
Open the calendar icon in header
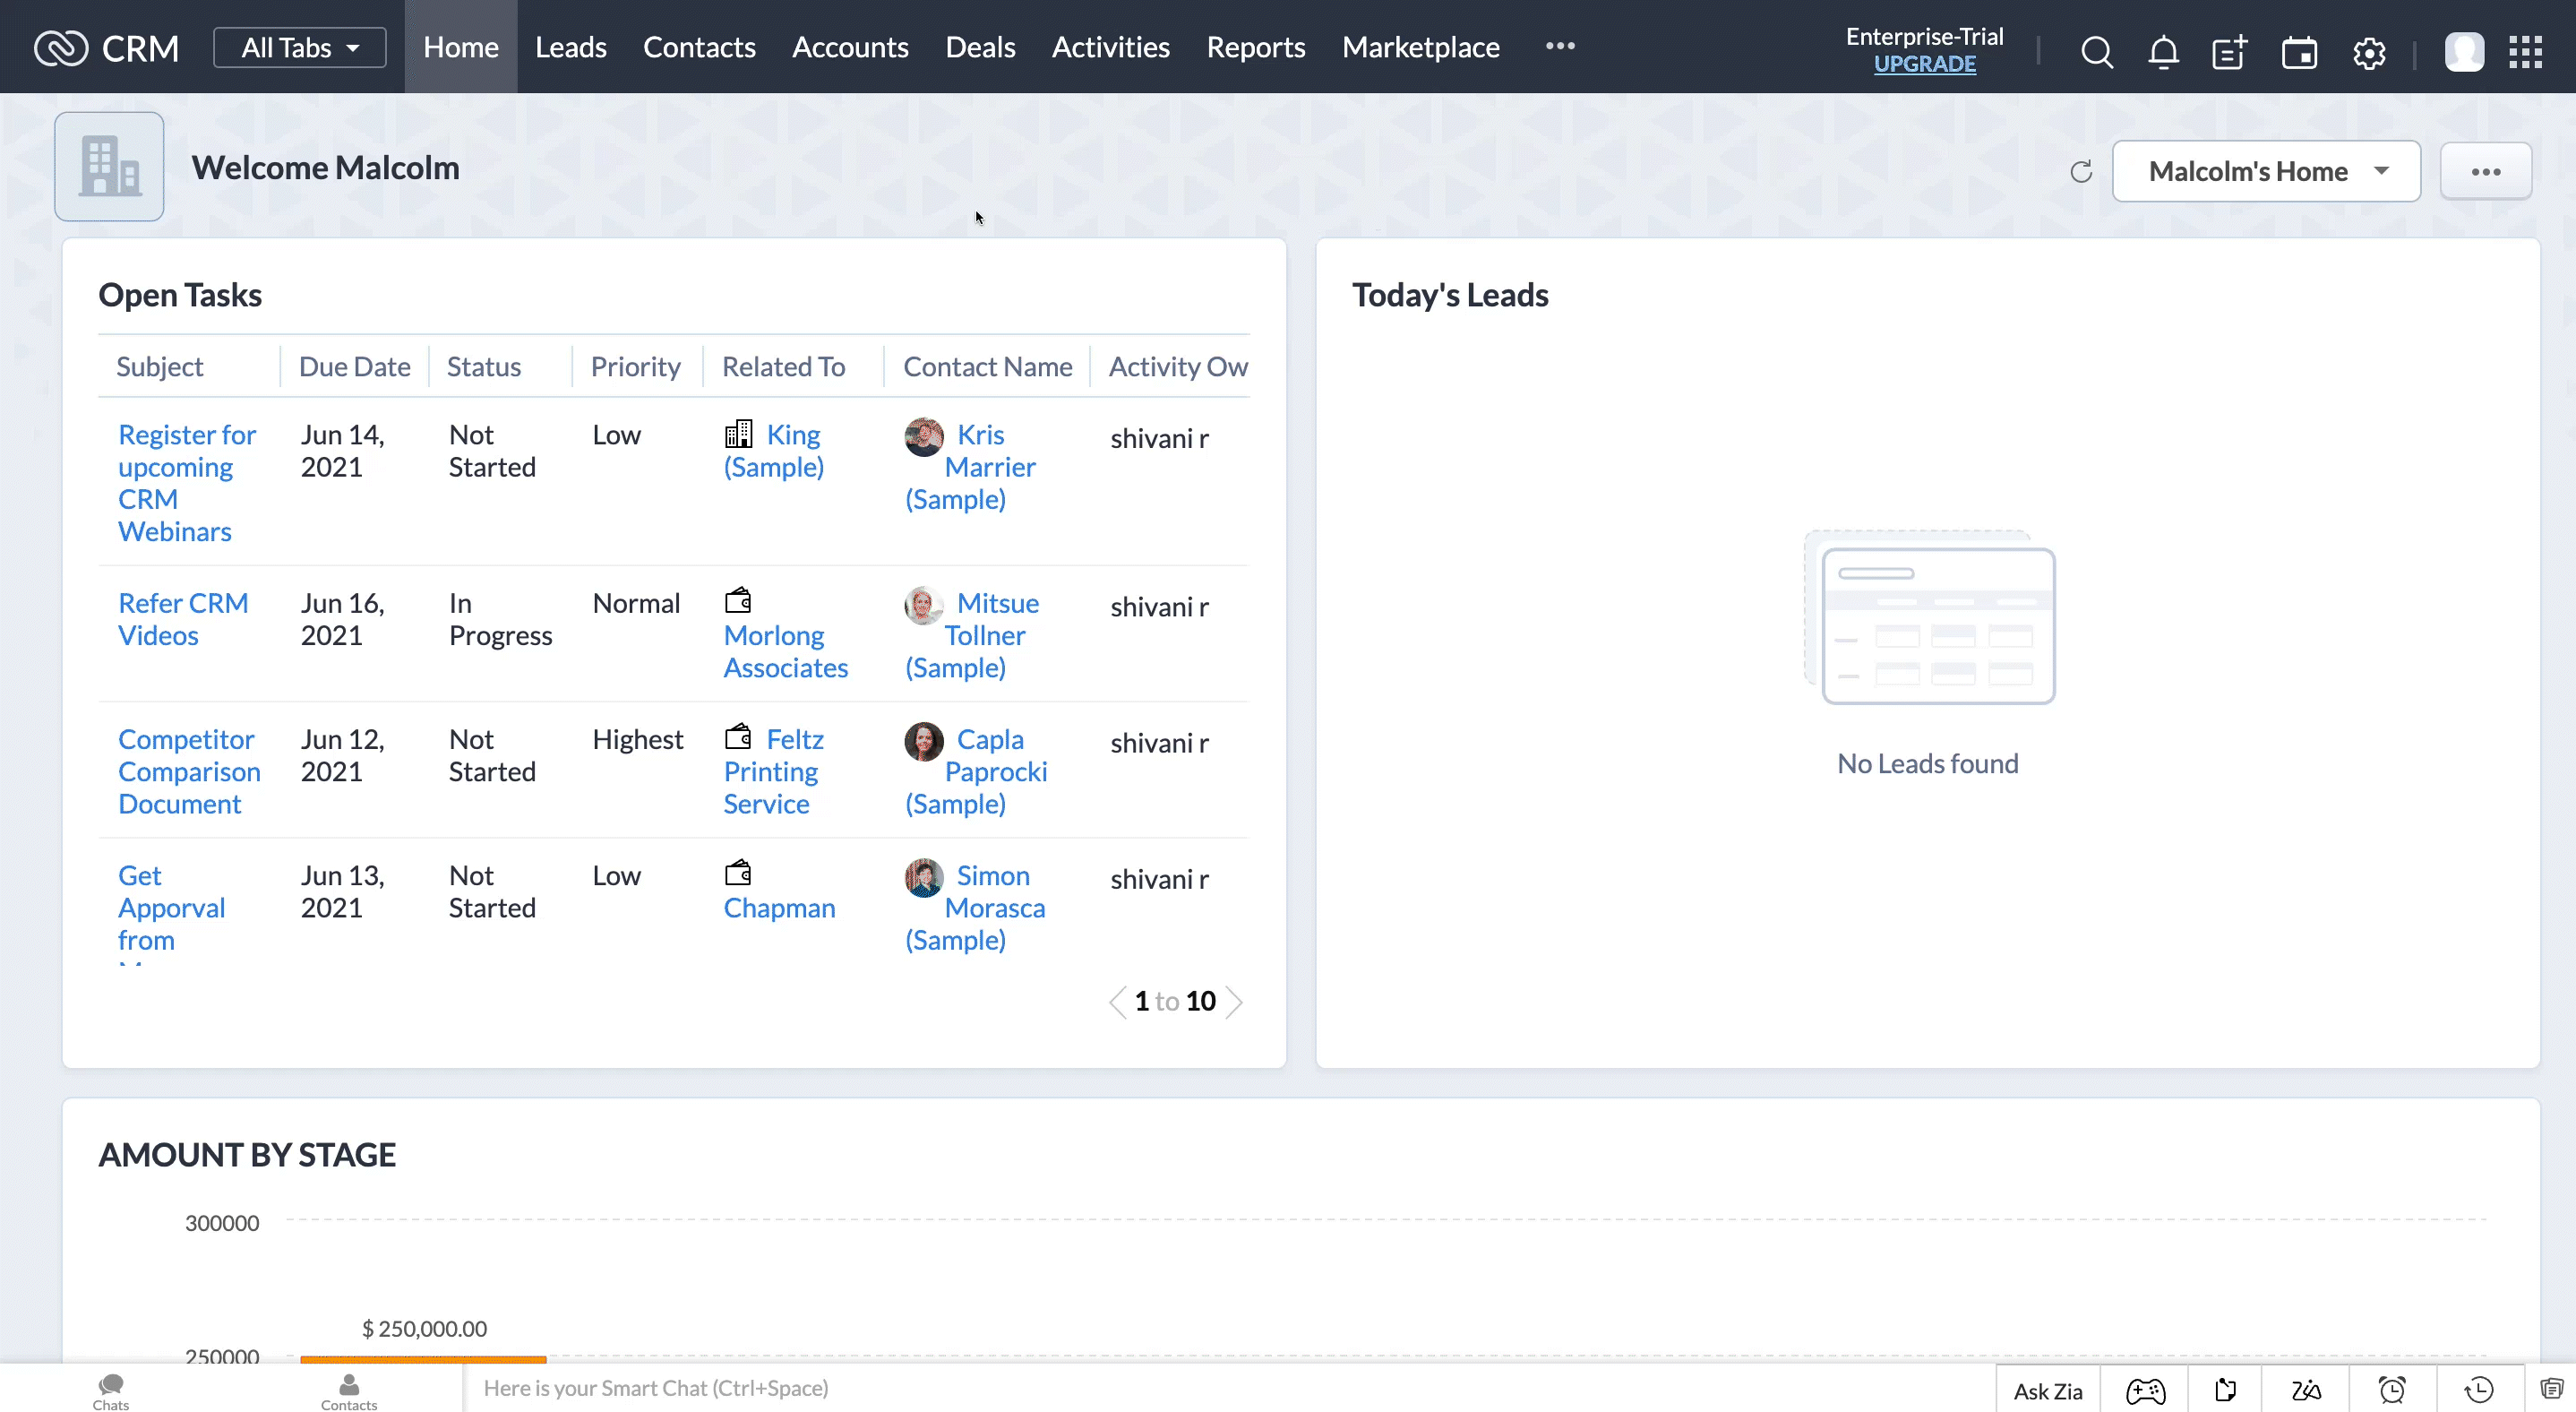click(2299, 51)
